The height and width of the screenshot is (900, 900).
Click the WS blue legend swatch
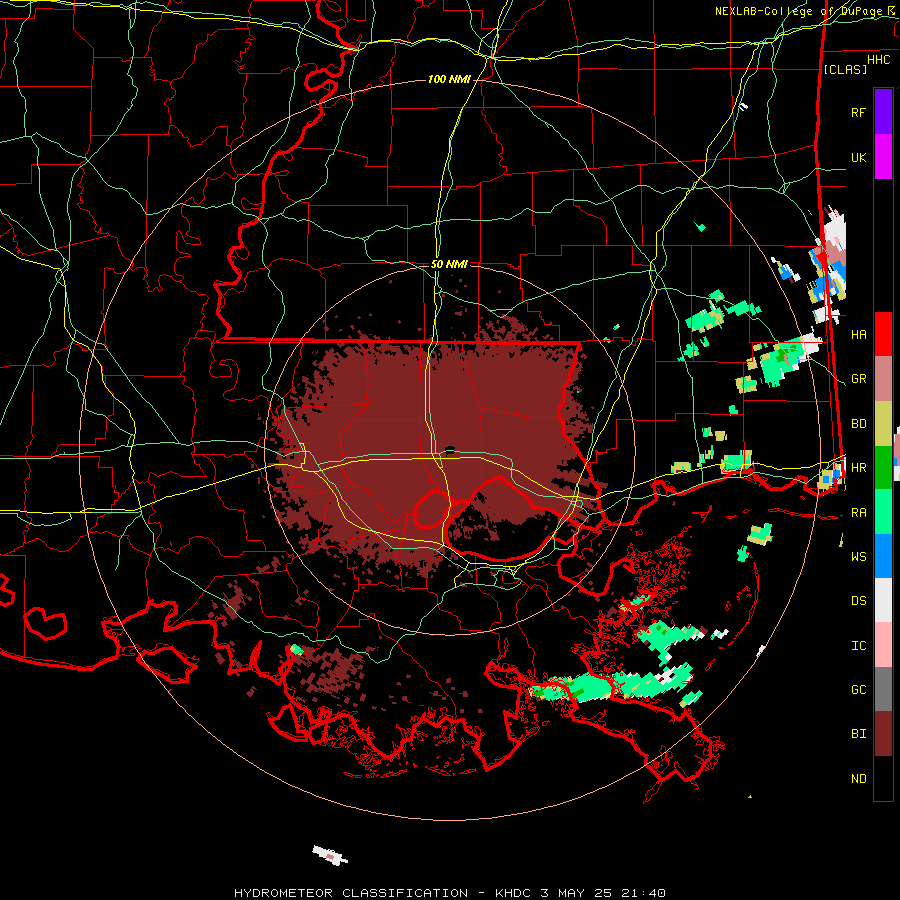883,556
